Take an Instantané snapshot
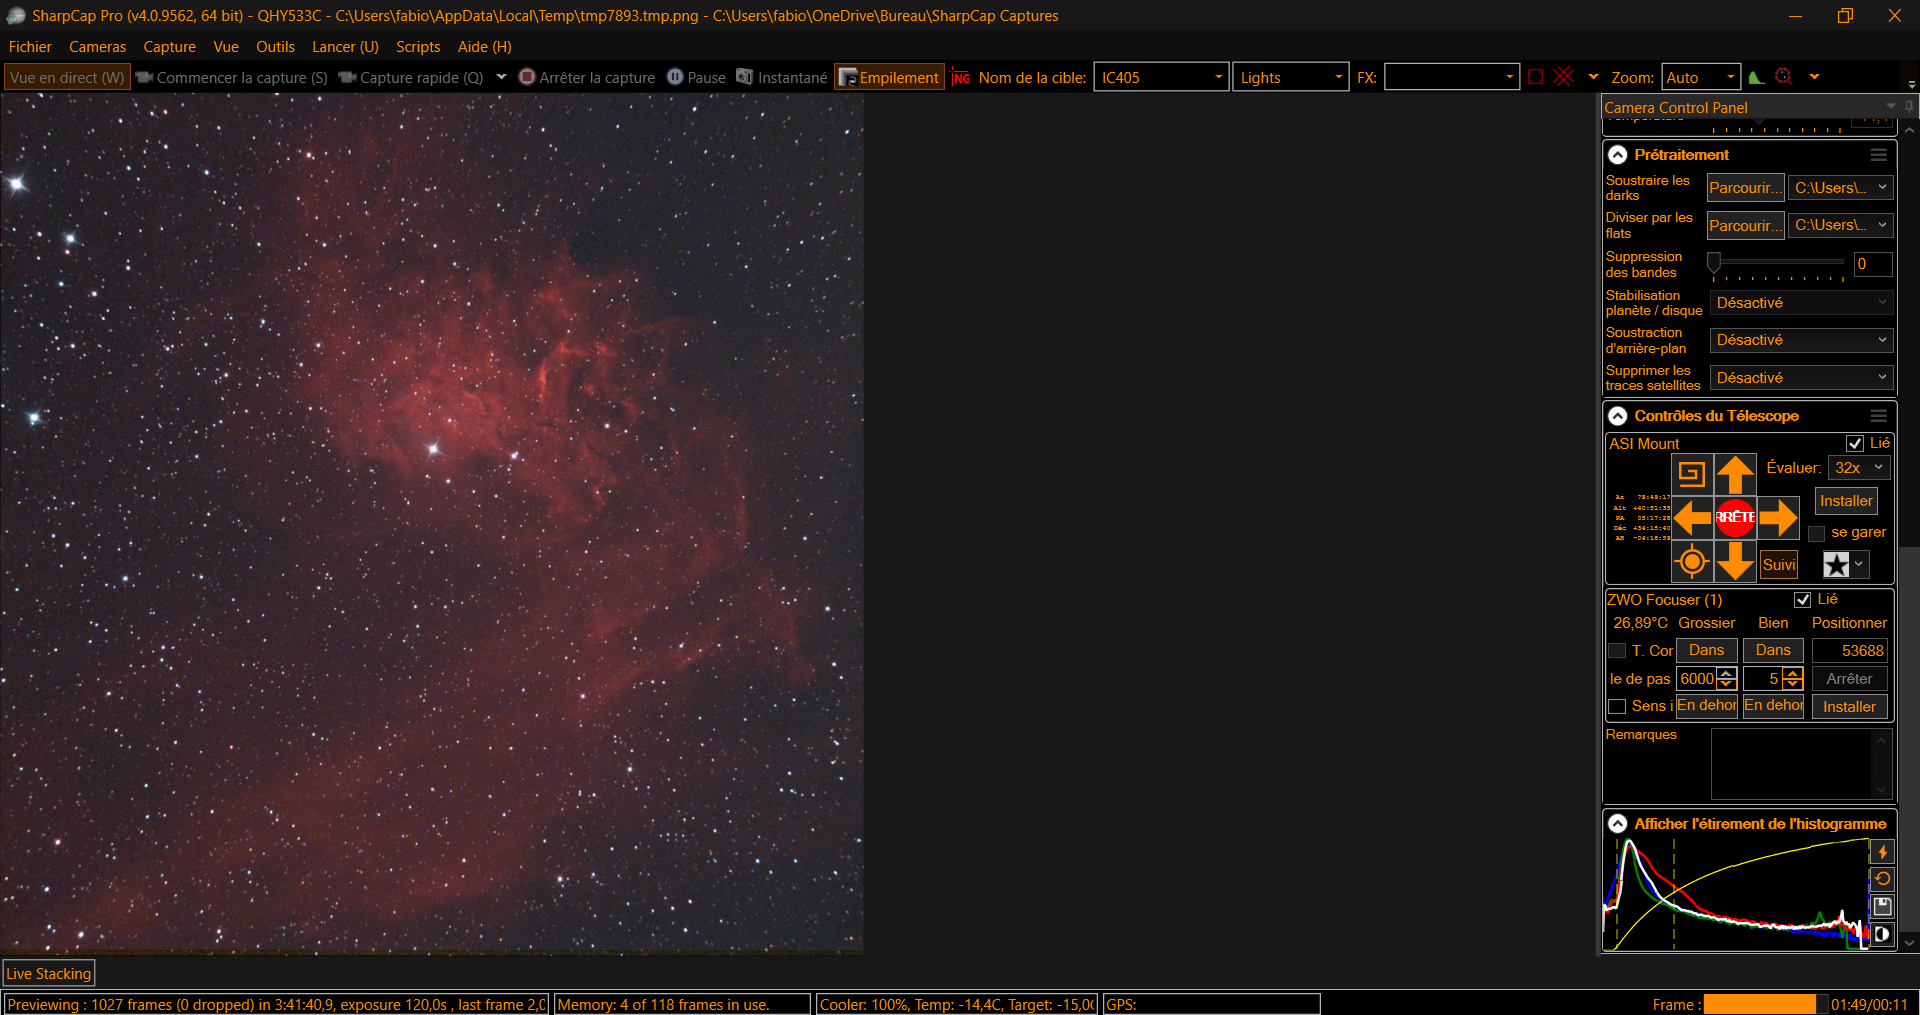Viewport: 1920px width, 1015px height. click(x=781, y=77)
